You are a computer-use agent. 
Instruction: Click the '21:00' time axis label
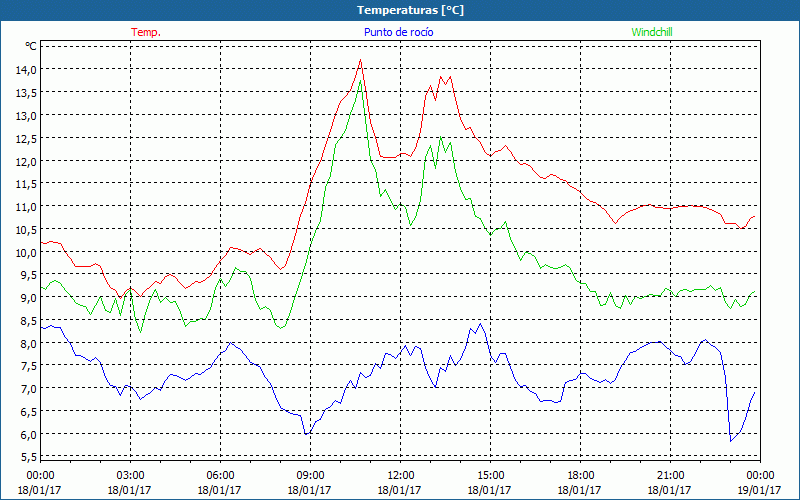point(670,476)
